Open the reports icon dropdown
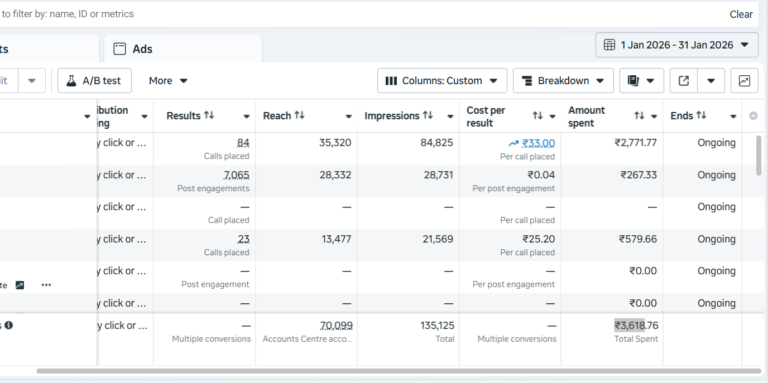Screen dimensions: 768x383 [x=641, y=81]
